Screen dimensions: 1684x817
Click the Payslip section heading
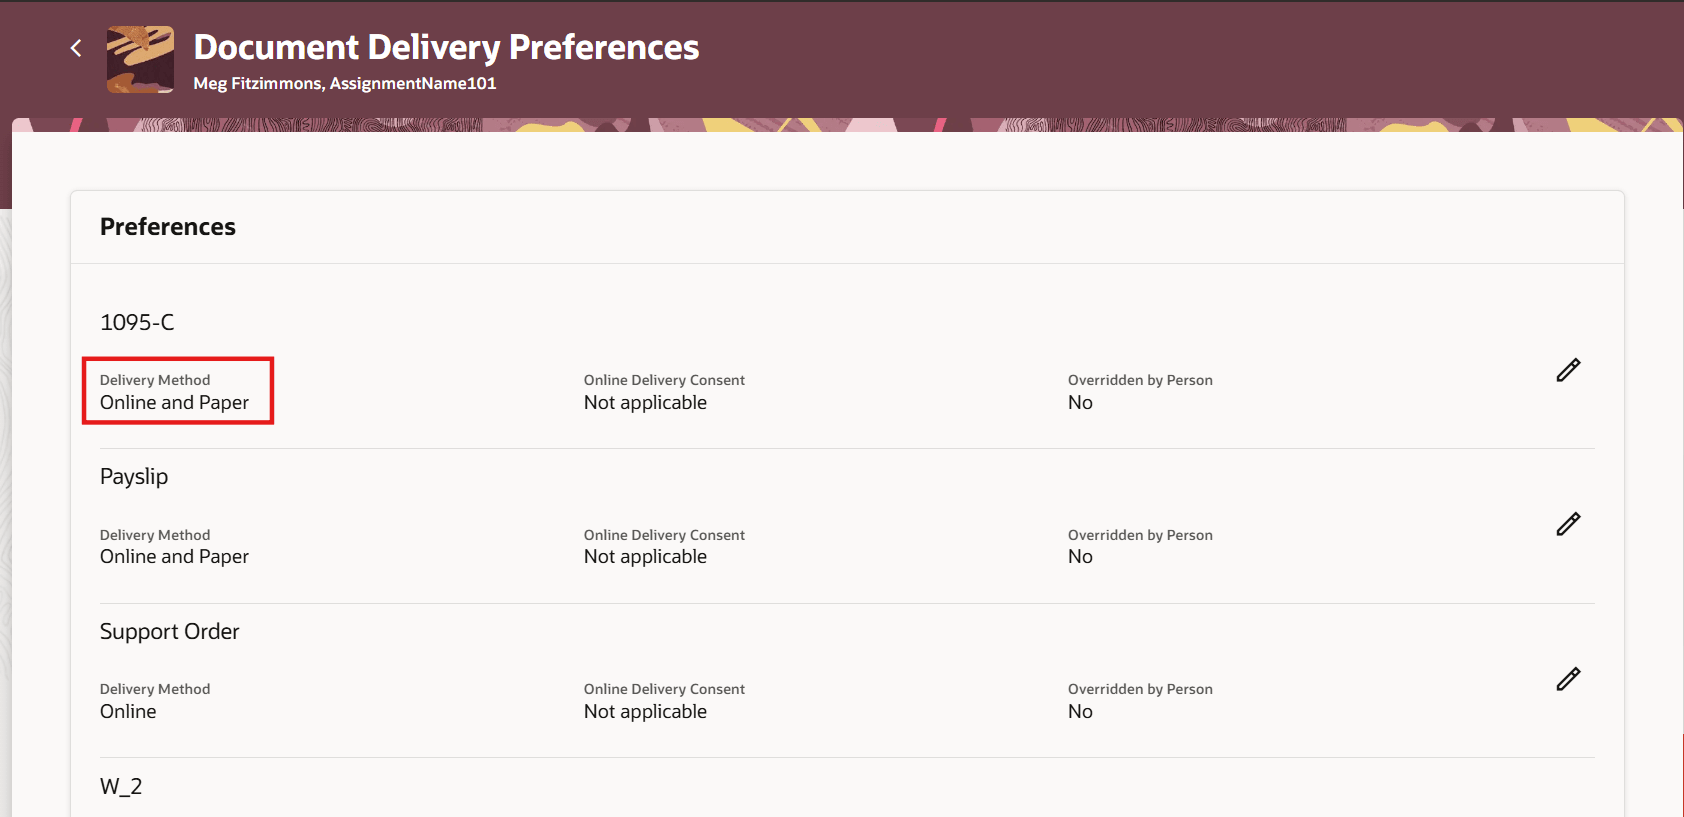tap(134, 477)
